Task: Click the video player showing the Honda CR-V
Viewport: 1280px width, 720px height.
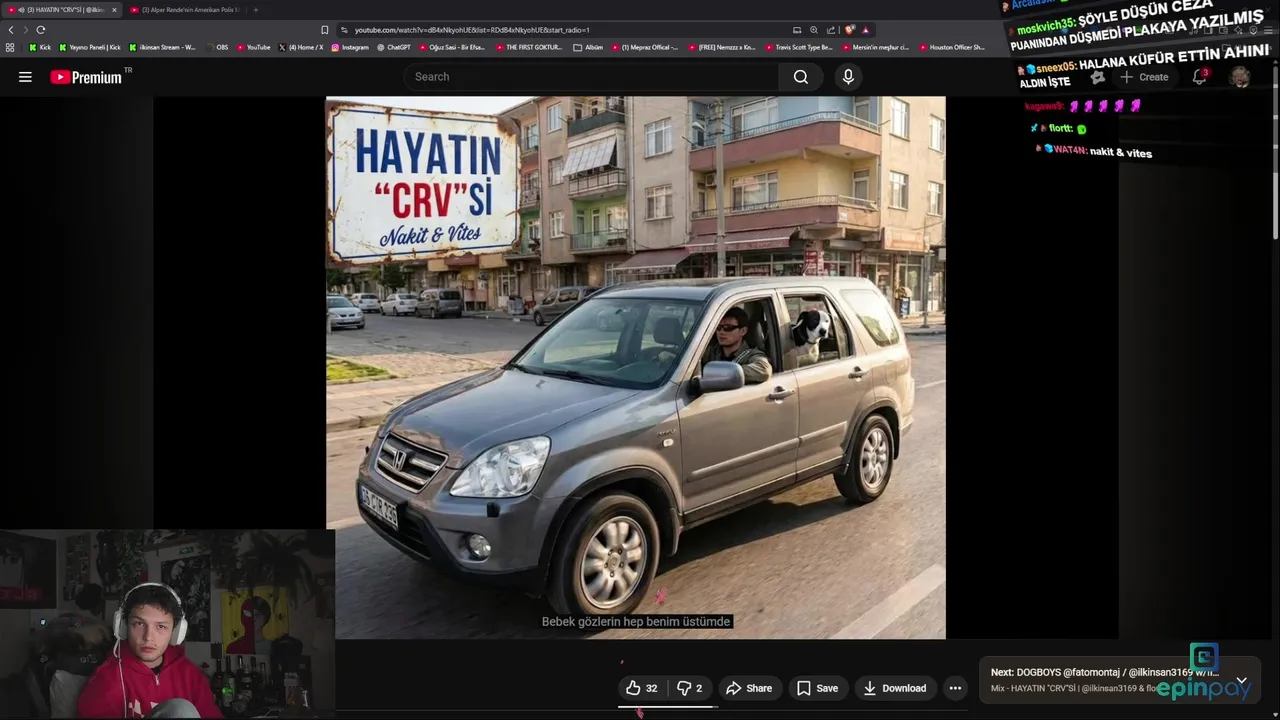Action: click(x=636, y=367)
